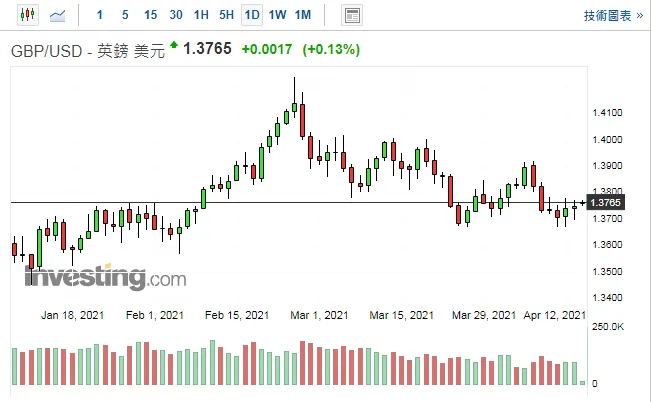Screen dimensions: 651x402
Task: Choose the 1M monthly timeframe
Action: tap(303, 15)
